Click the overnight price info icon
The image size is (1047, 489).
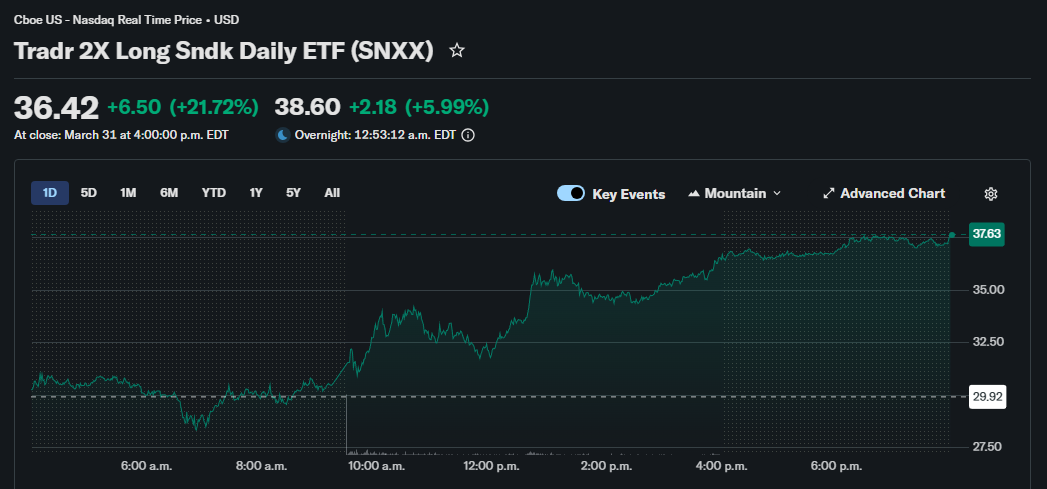coord(469,135)
